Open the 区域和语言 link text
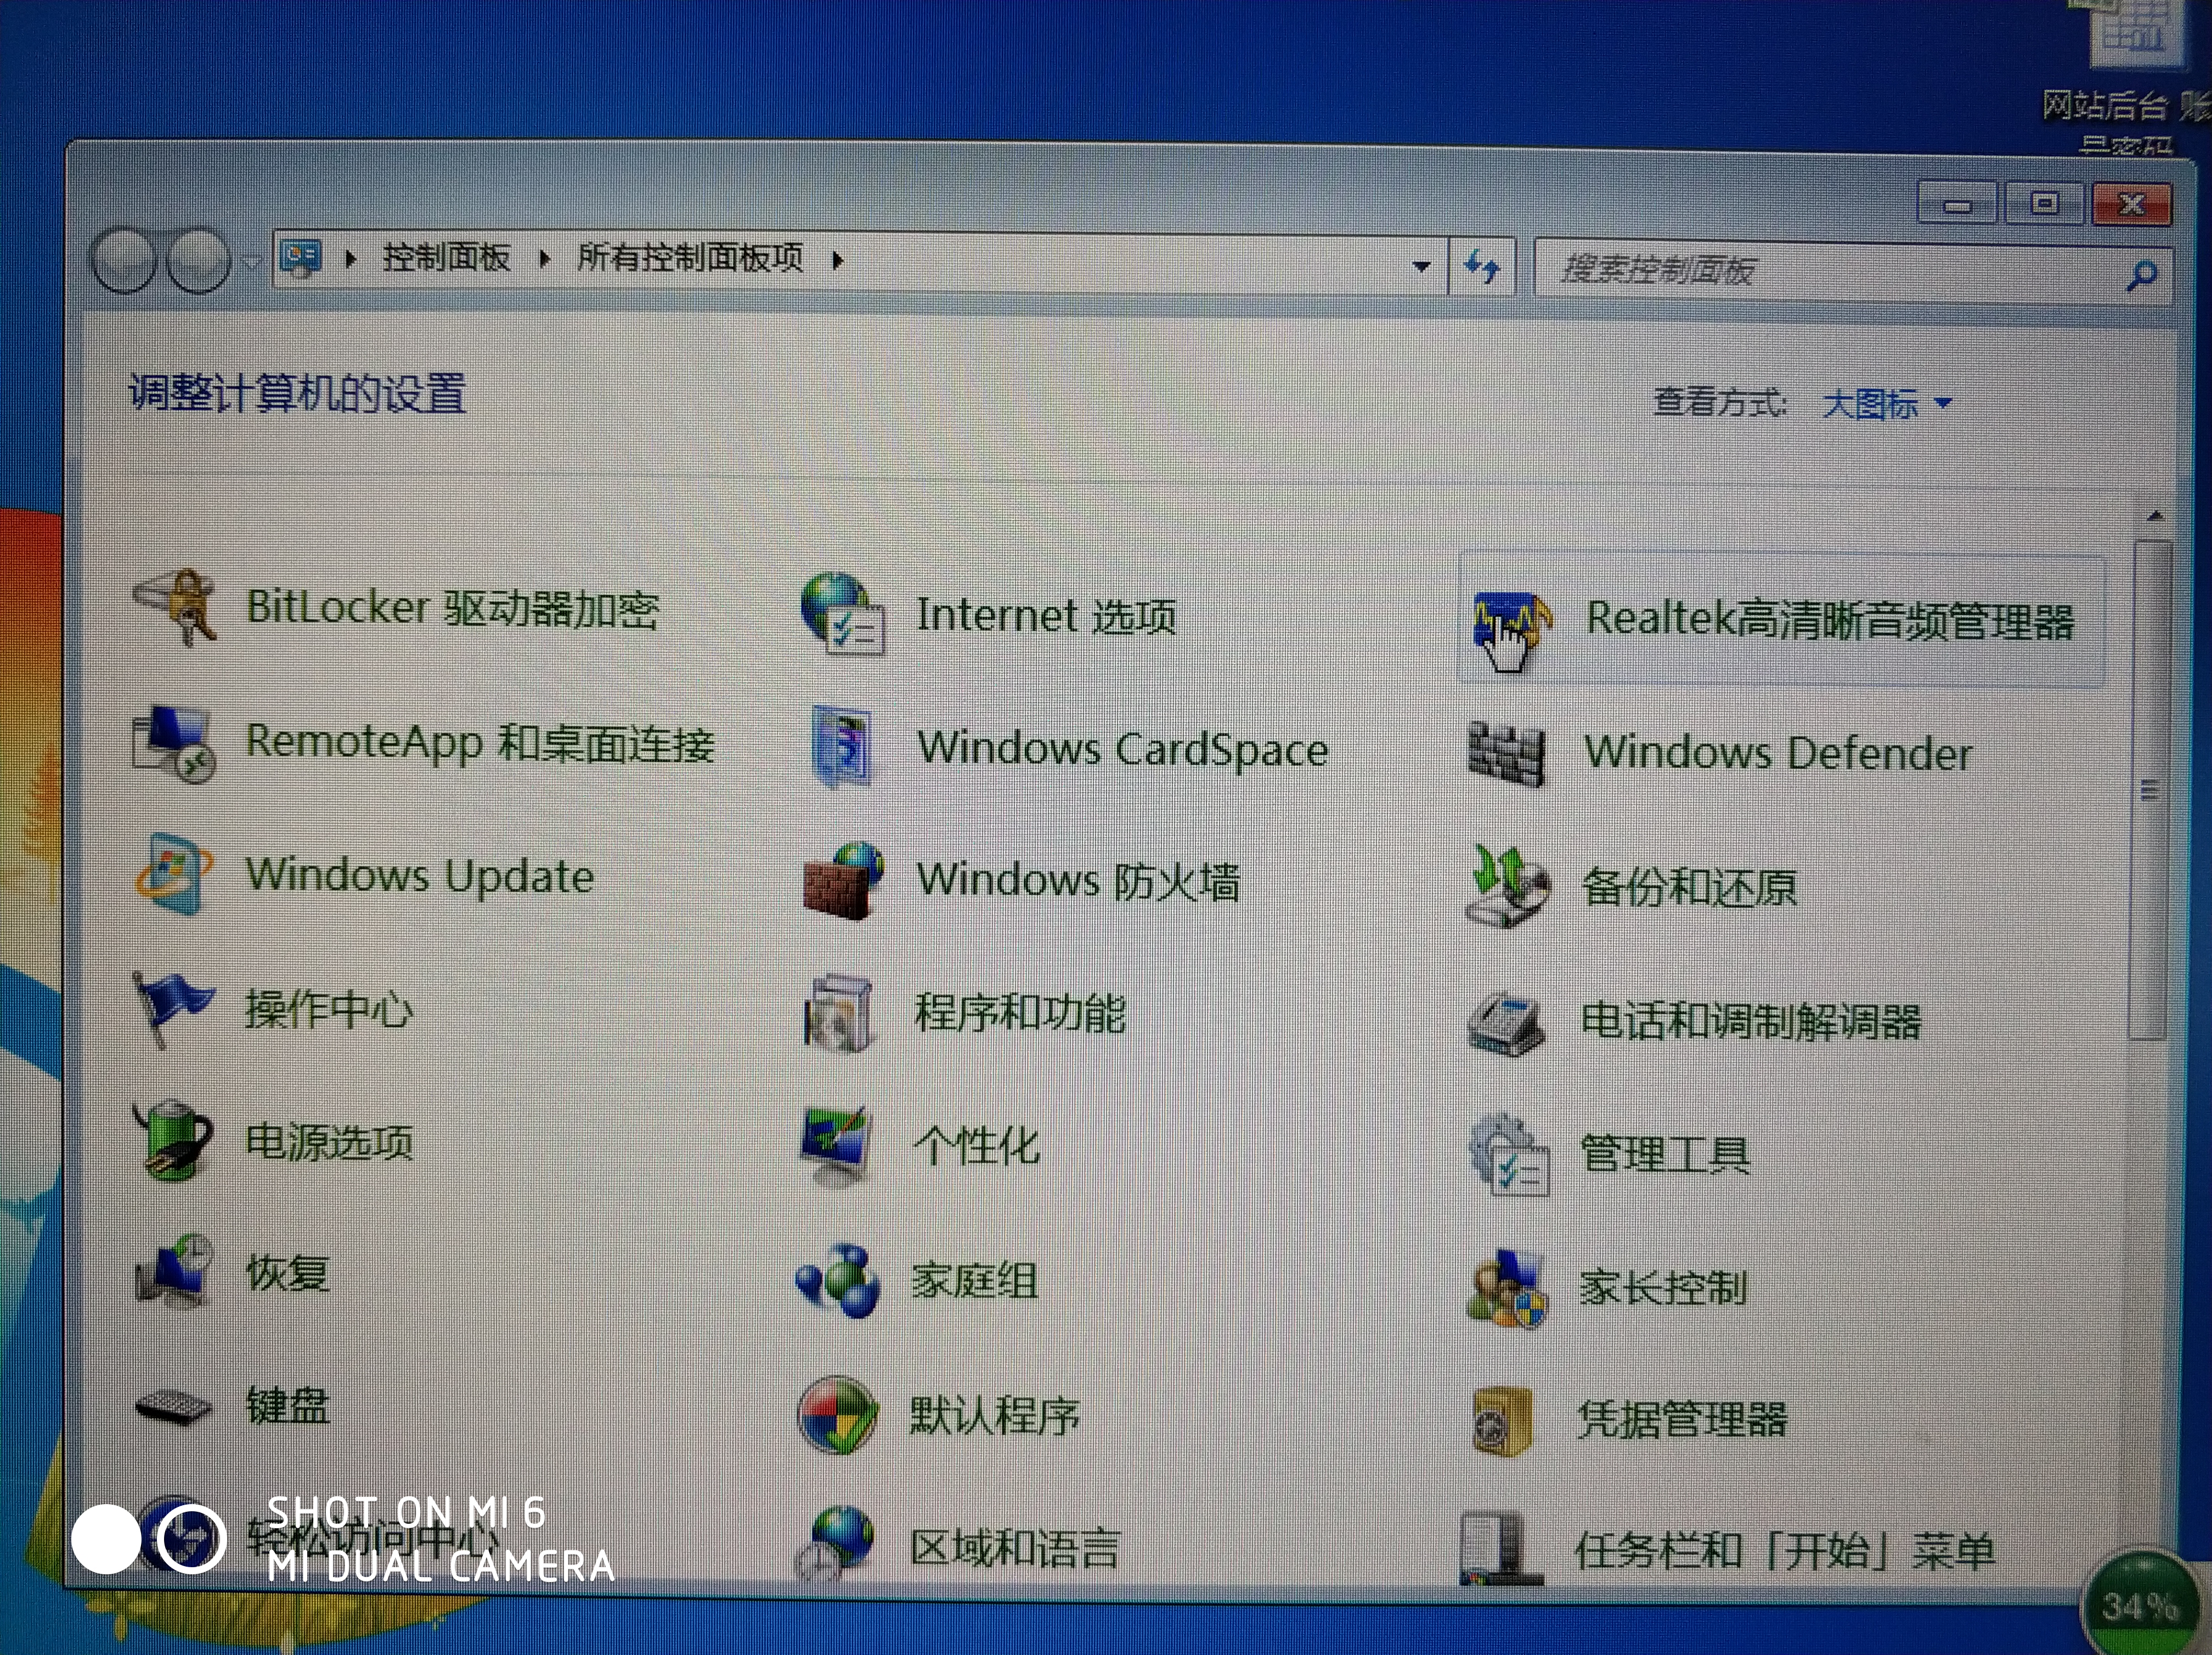This screenshot has width=2212, height=1655. click(x=1015, y=1548)
